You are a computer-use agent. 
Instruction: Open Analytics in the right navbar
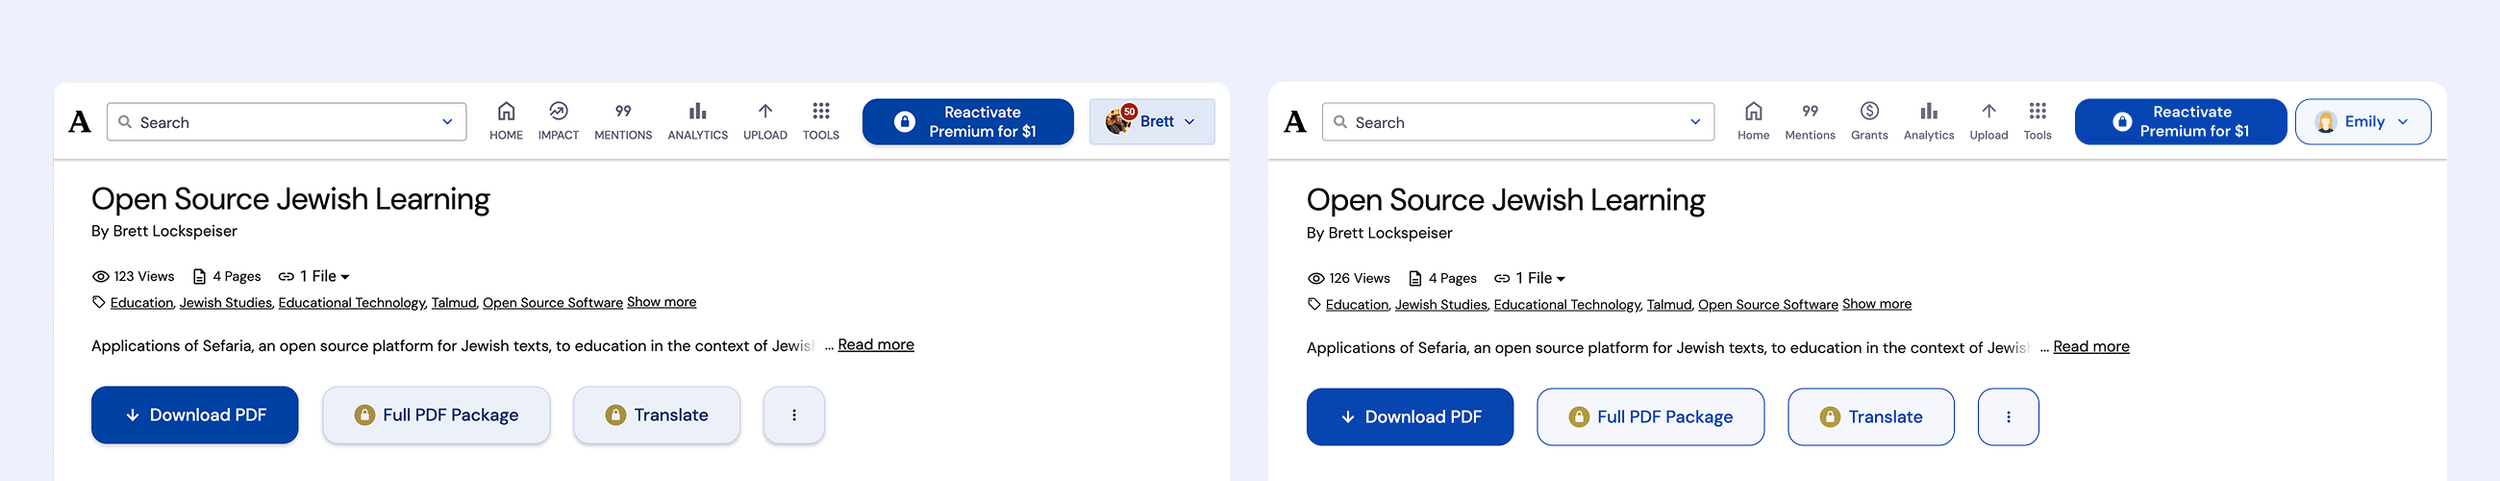[x=1929, y=121]
